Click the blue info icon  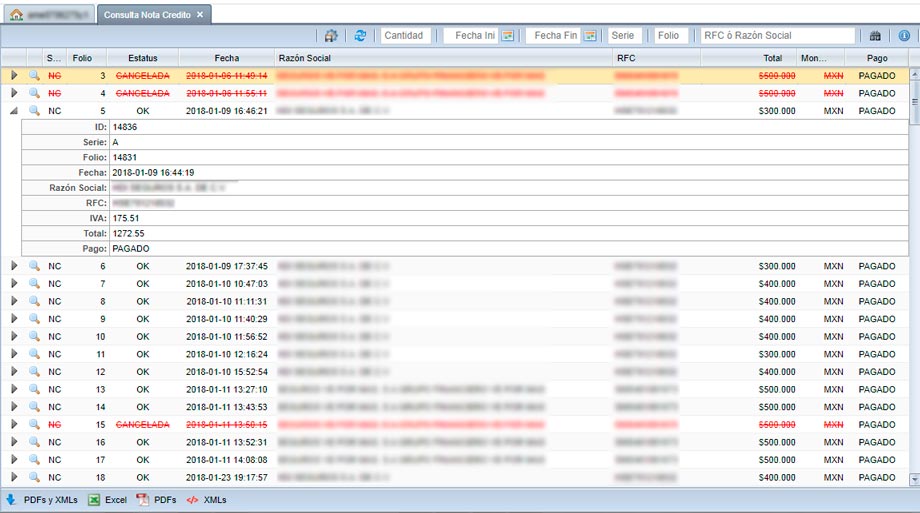point(904,36)
